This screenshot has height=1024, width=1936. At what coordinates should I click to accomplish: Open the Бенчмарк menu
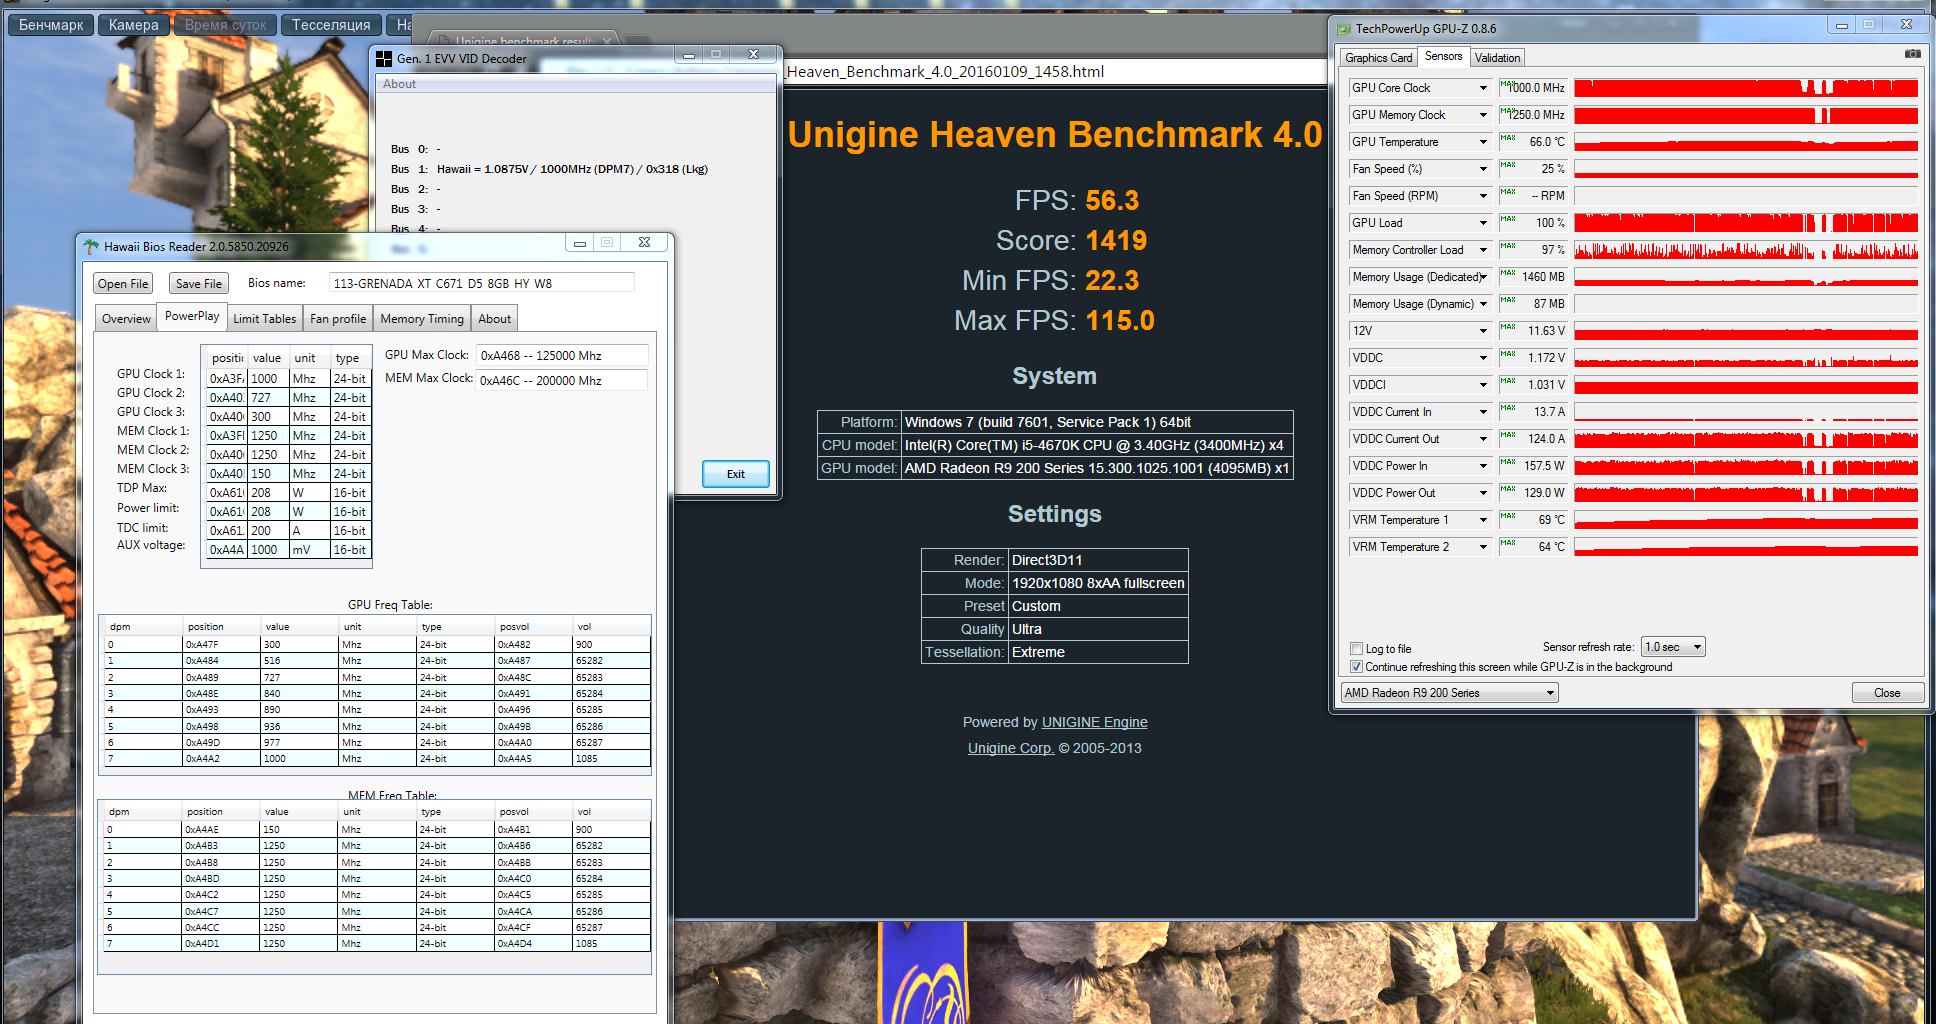pos(51,25)
